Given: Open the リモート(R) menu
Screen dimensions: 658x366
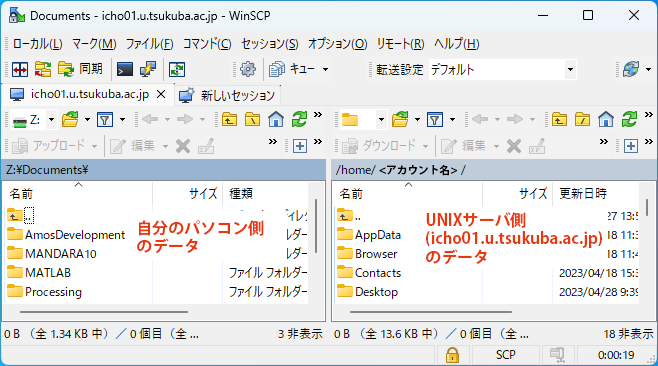Looking at the screenshot, I should (x=400, y=44).
